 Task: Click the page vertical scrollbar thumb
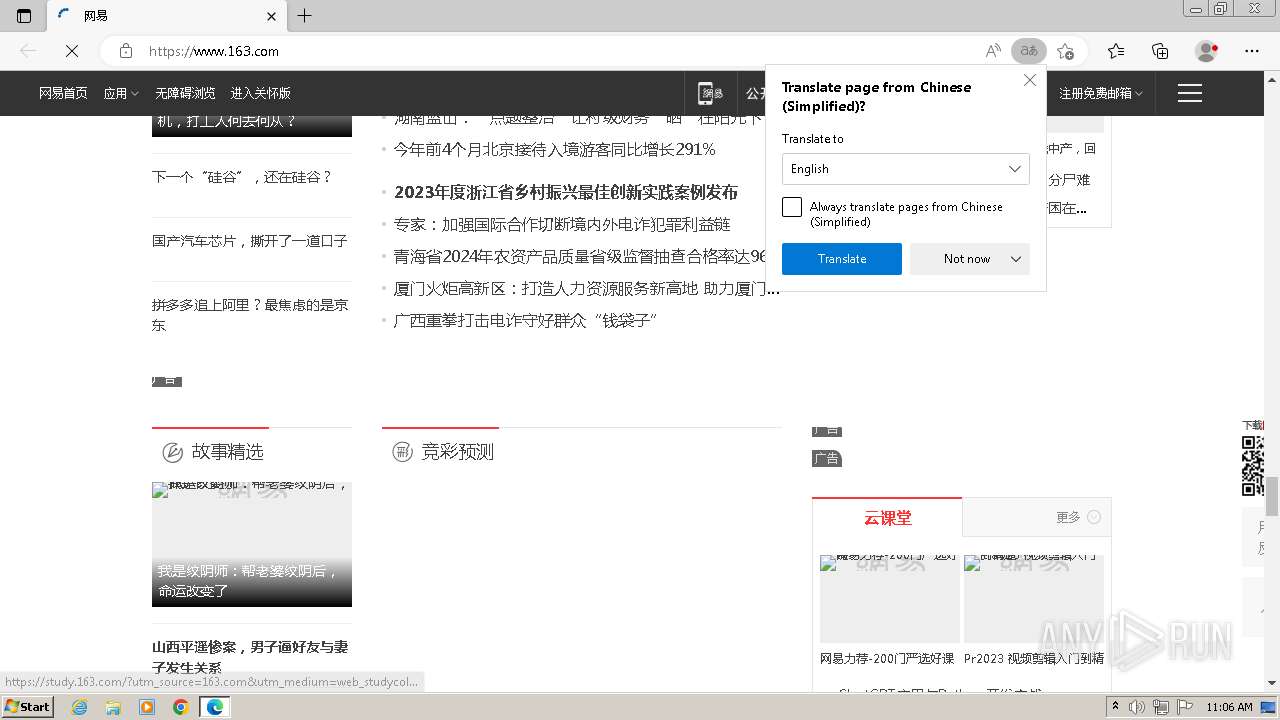coord(1273,495)
